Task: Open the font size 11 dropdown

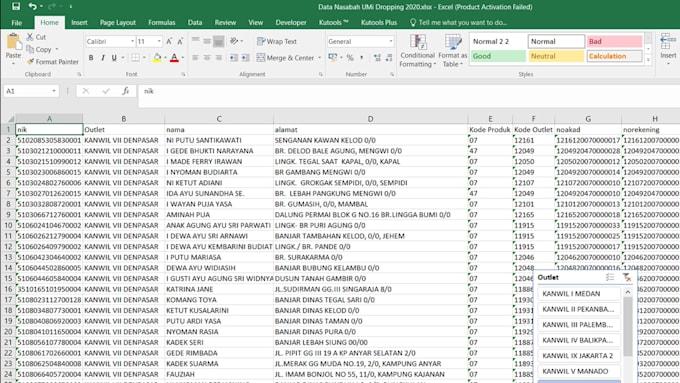Action: [x=159, y=41]
